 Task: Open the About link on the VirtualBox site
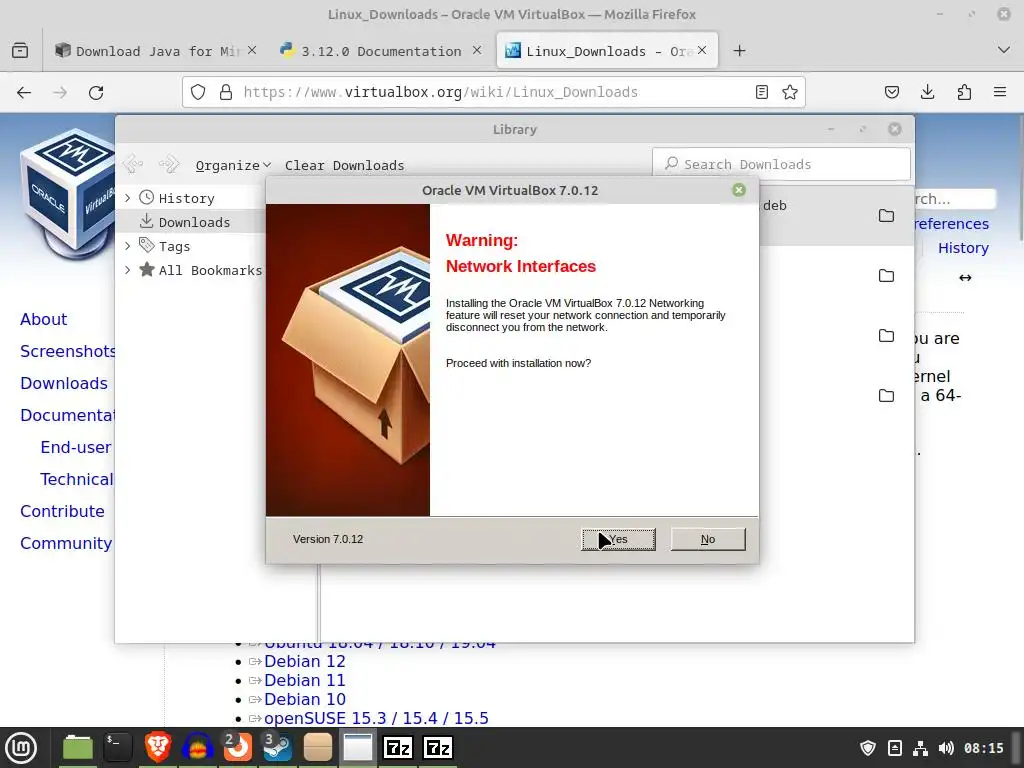(43, 319)
